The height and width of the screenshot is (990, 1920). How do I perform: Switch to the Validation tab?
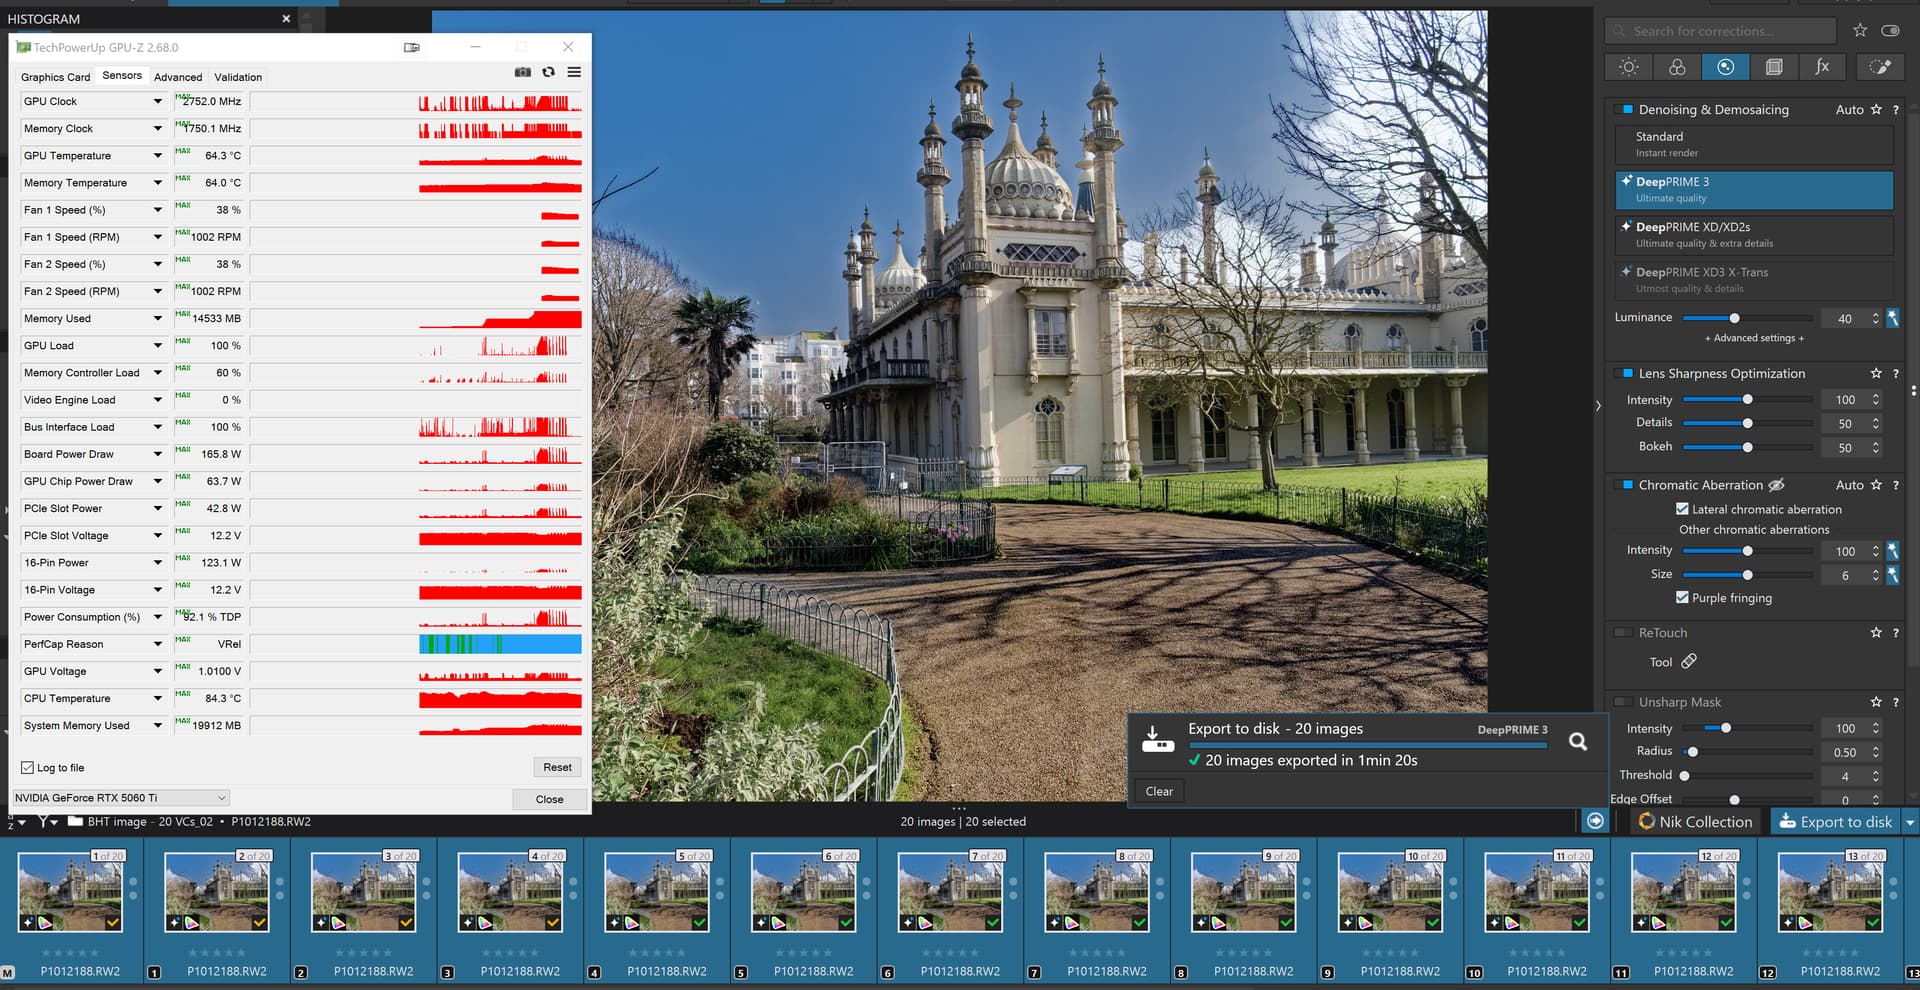tap(238, 77)
